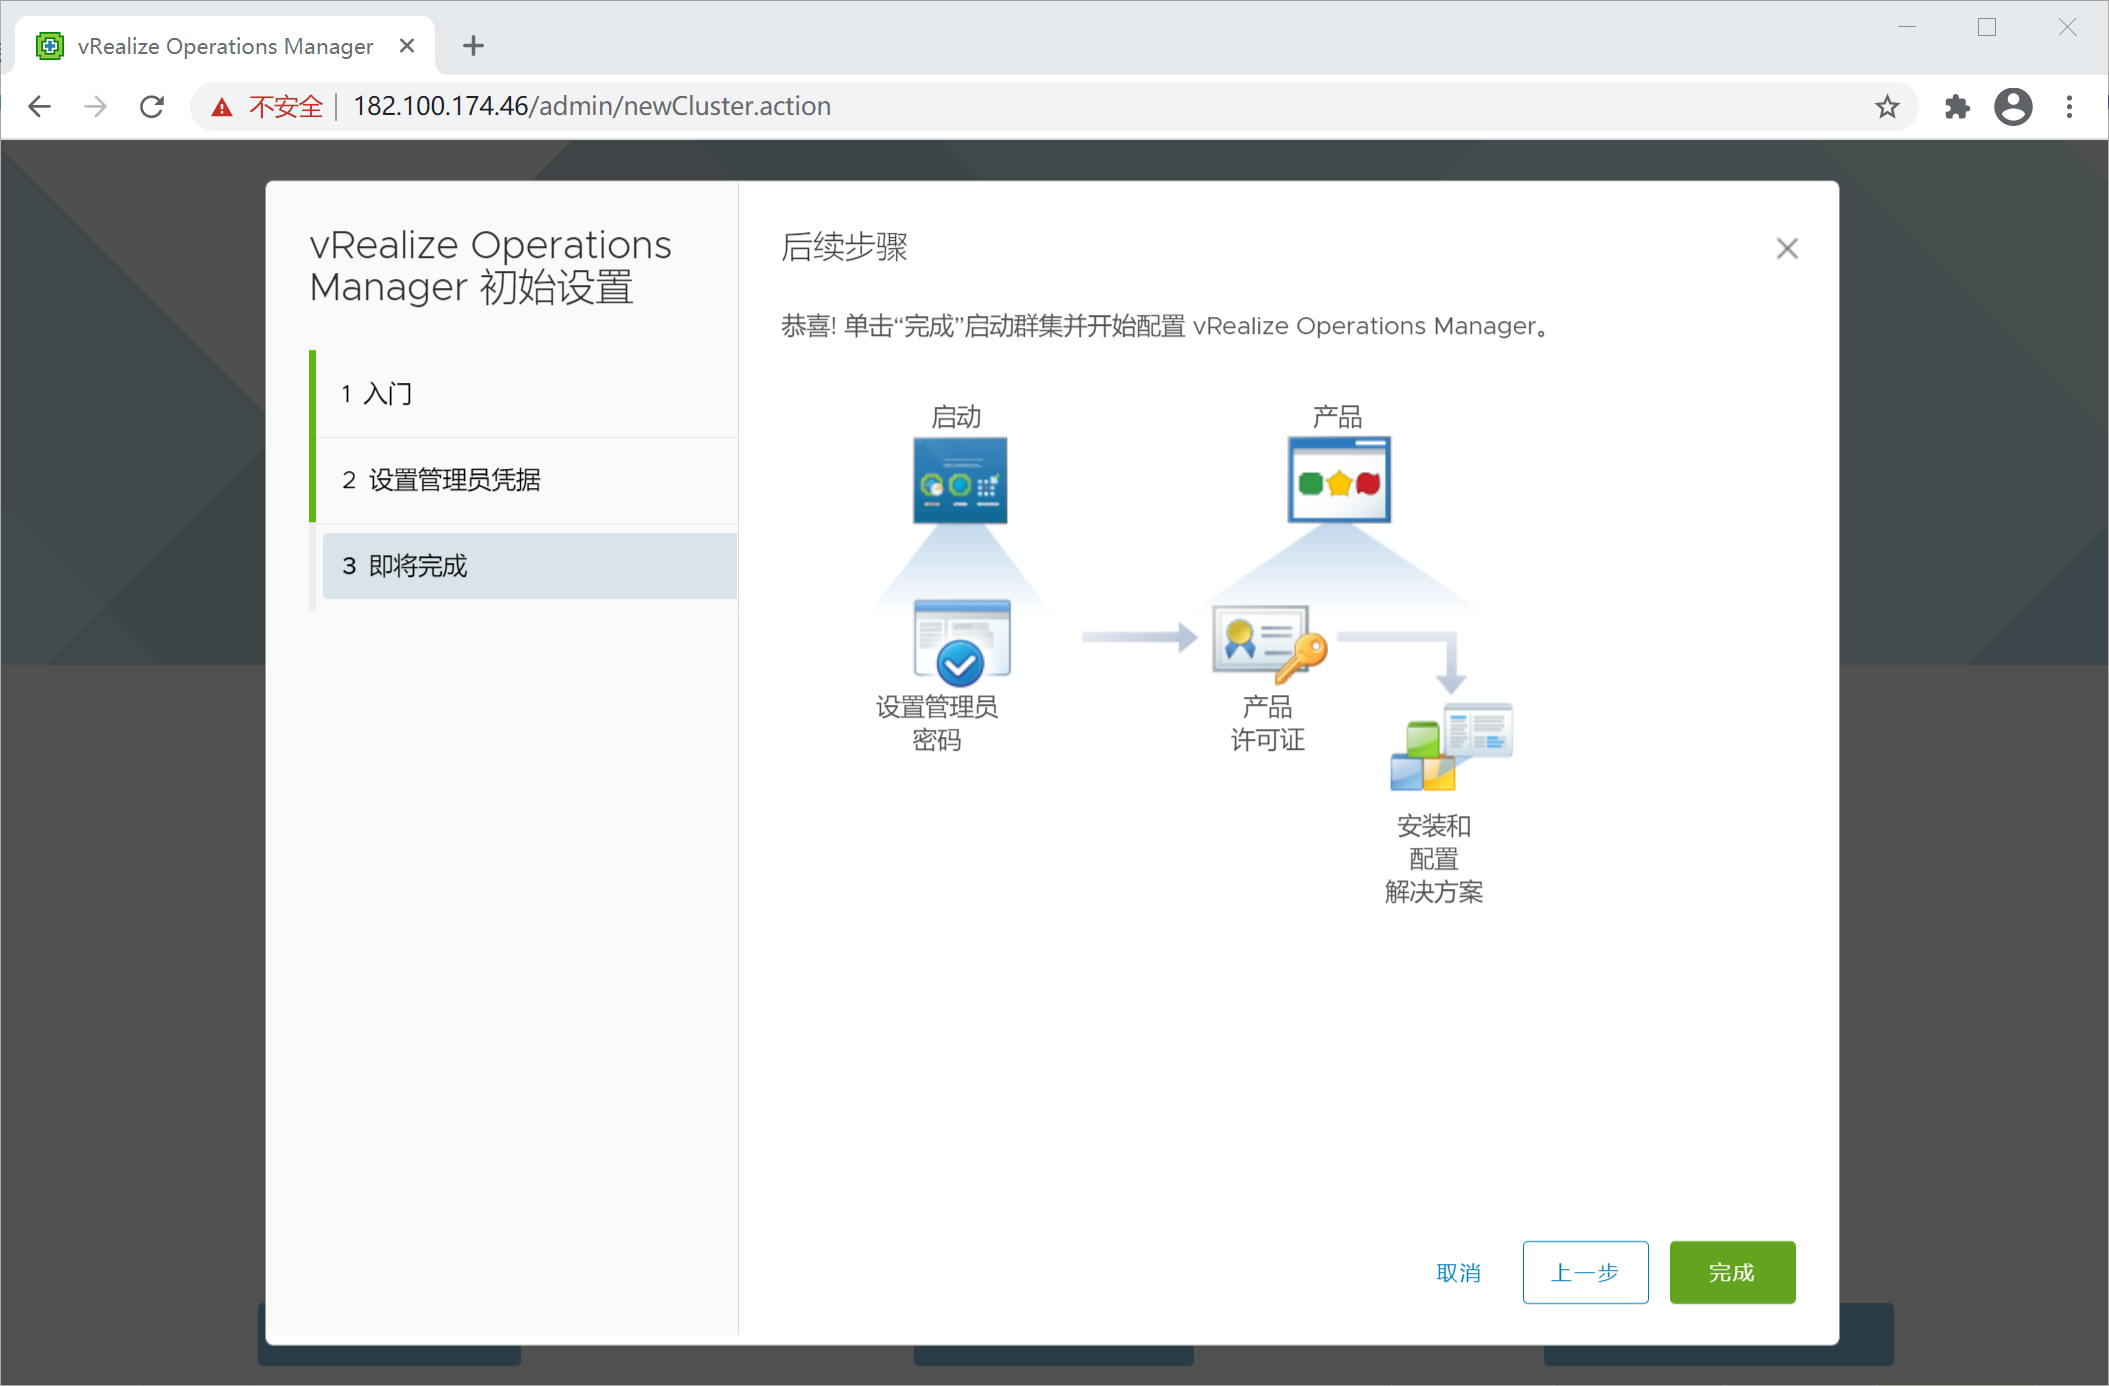
Task: Bookmark this page with star icon
Action: [1886, 106]
